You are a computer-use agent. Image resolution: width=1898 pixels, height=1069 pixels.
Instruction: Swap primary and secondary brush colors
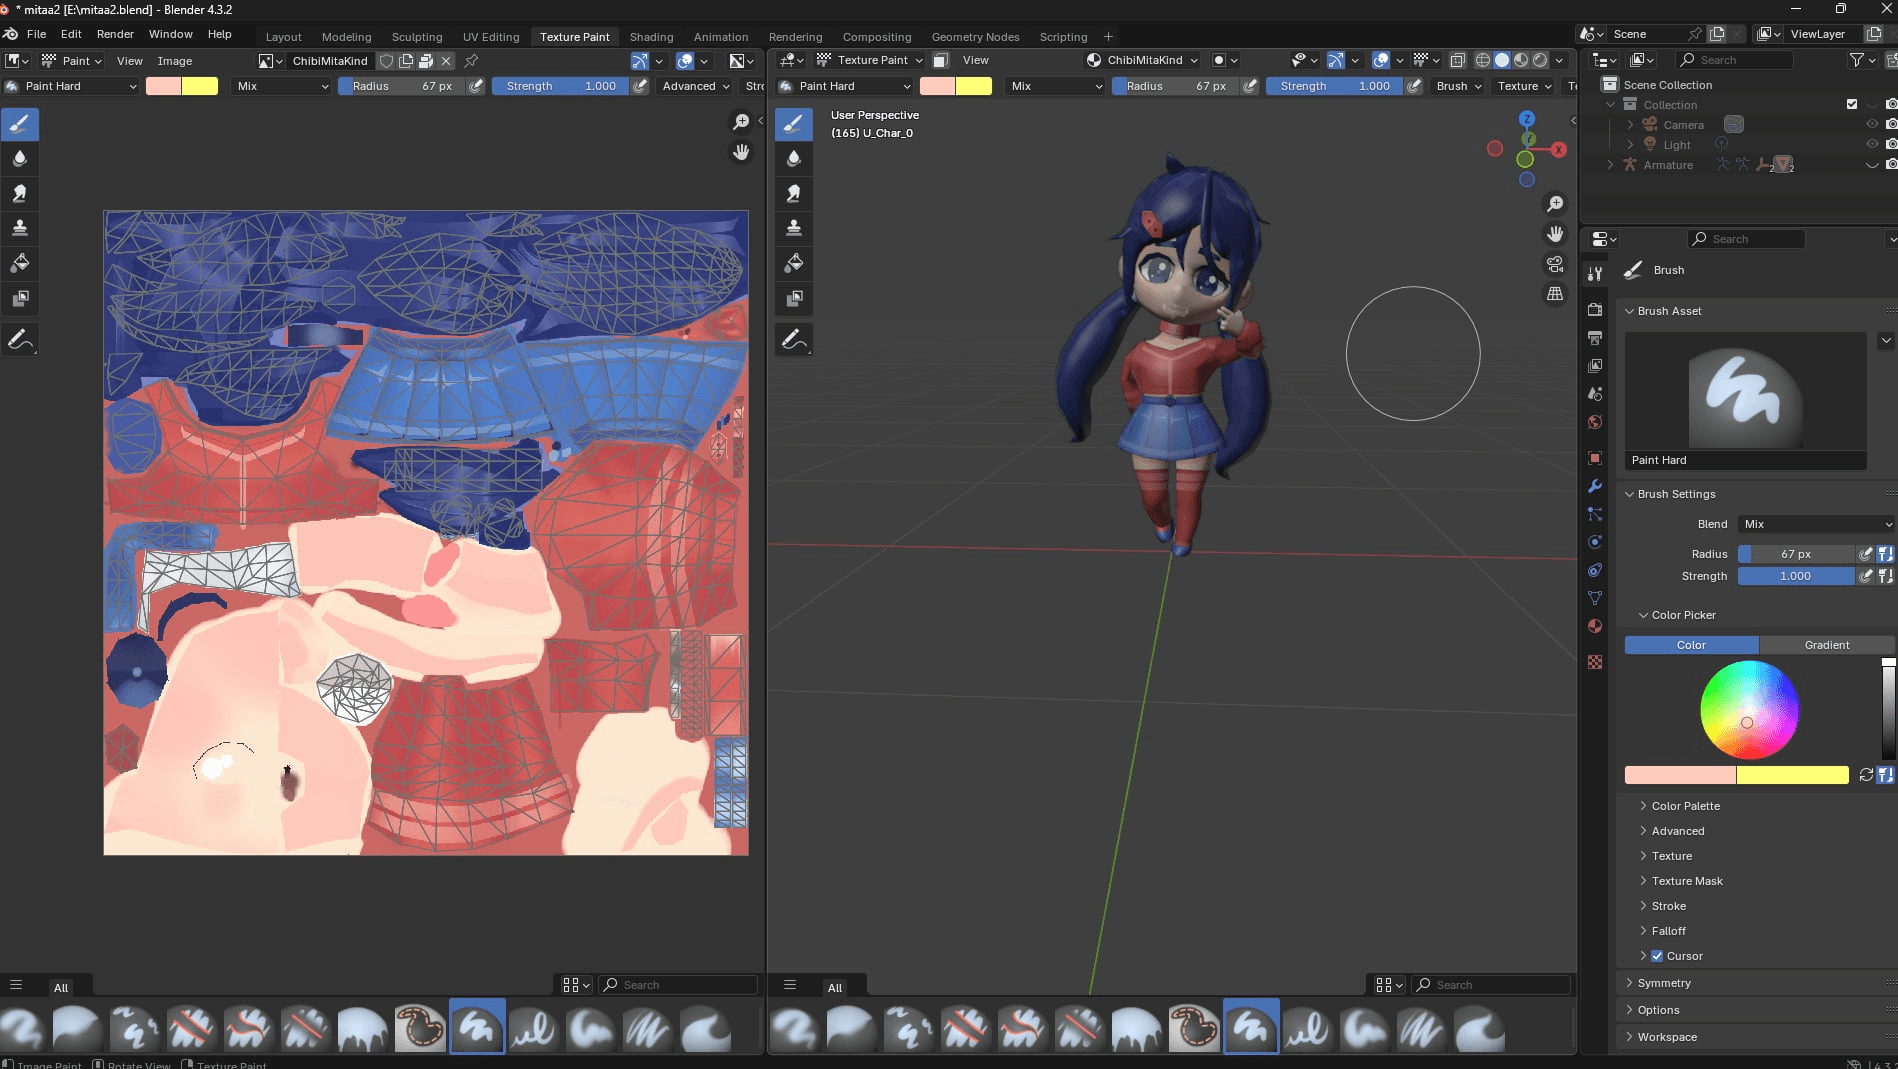pos(1866,775)
